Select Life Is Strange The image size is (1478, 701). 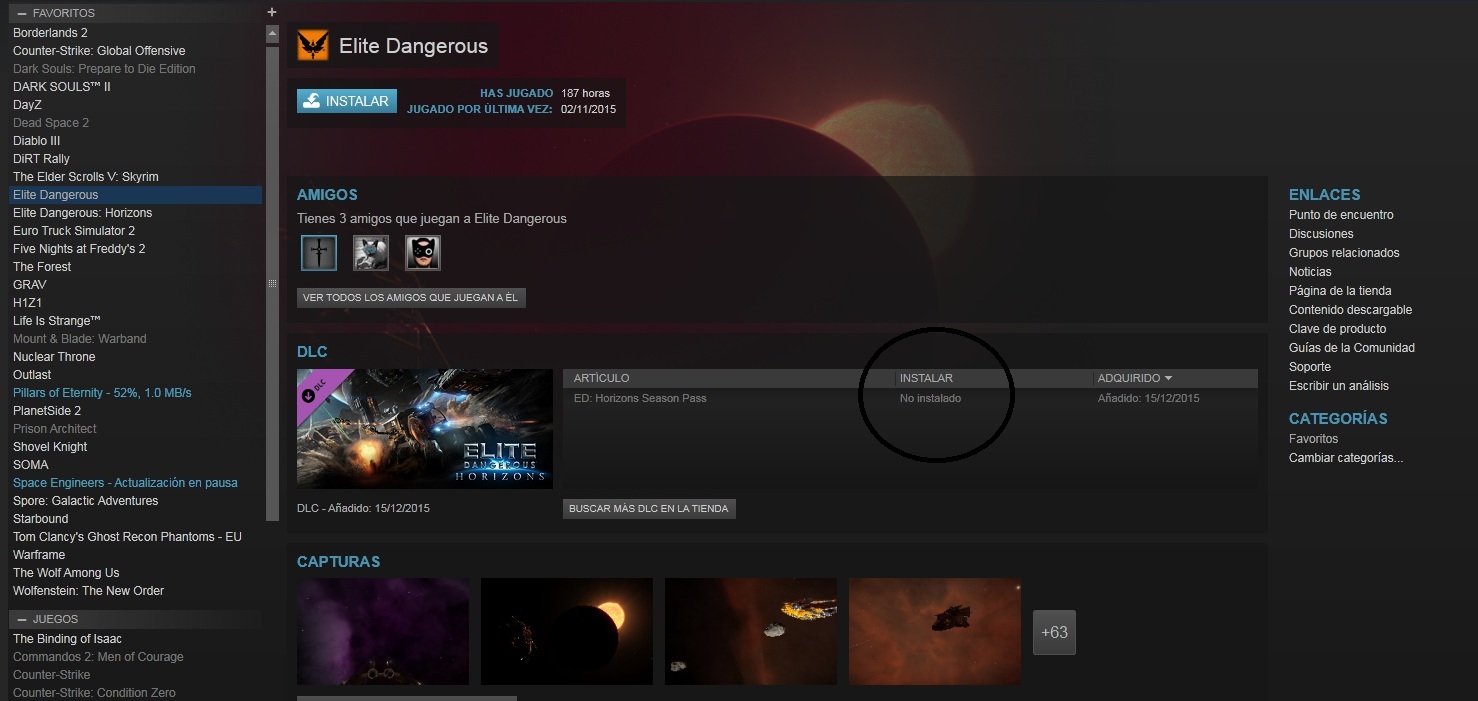57,321
